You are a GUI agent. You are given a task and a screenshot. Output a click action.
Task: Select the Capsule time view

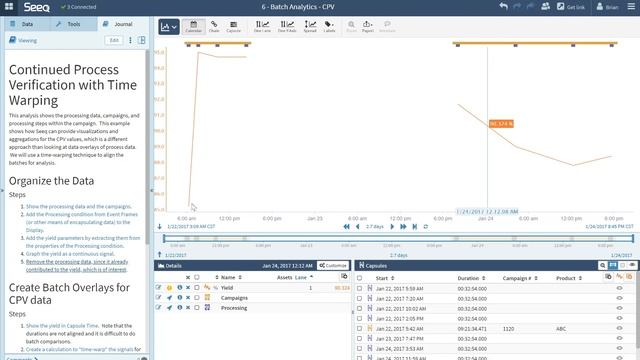pos(233,27)
